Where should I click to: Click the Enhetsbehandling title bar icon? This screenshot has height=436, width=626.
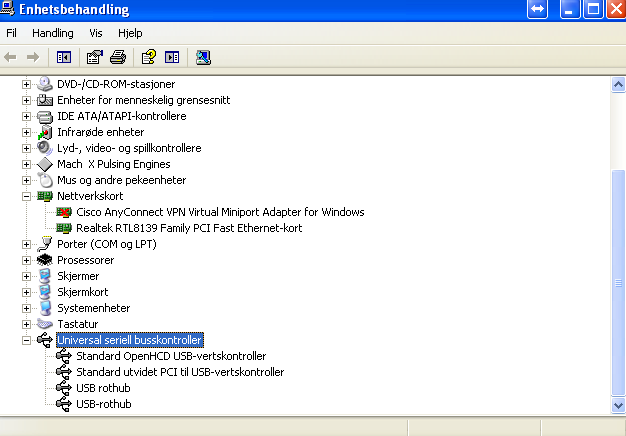point(7,8)
